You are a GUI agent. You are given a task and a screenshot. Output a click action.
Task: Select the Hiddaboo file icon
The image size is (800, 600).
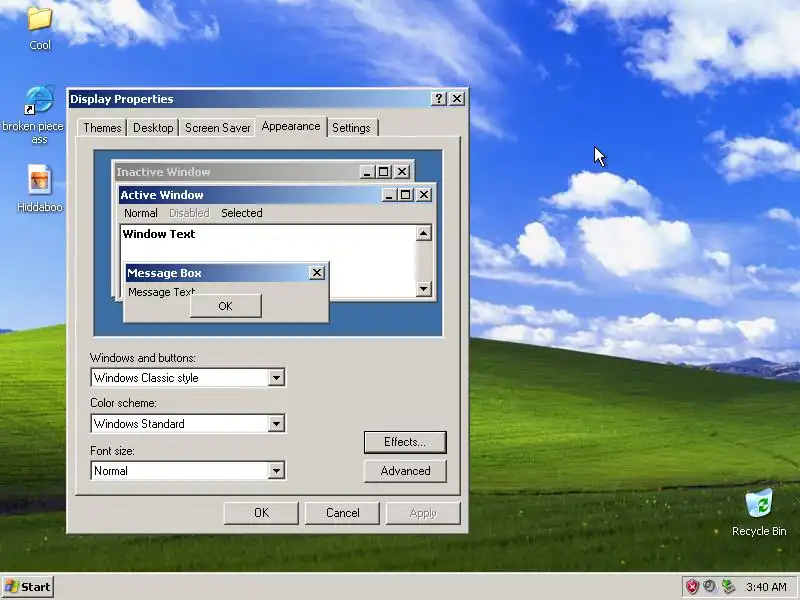(39, 180)
